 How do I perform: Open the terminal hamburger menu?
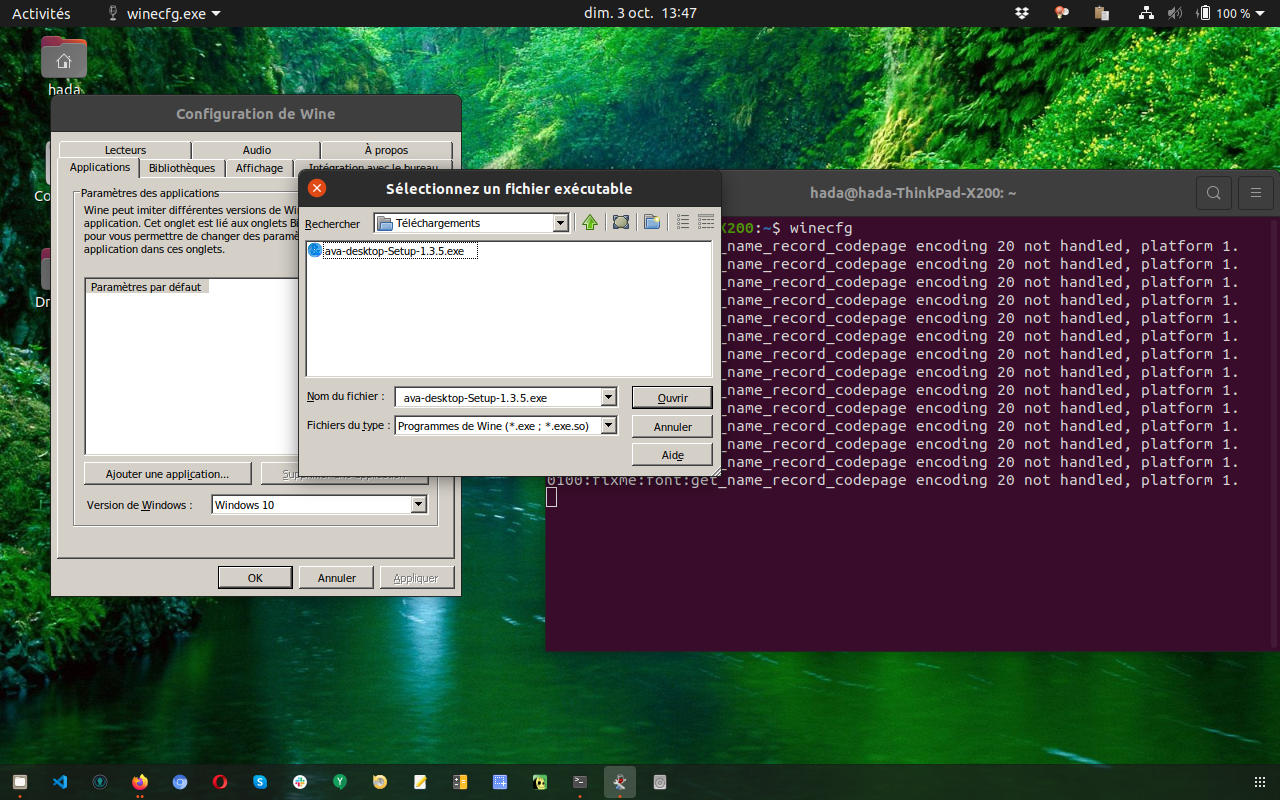click(1256, 193)
